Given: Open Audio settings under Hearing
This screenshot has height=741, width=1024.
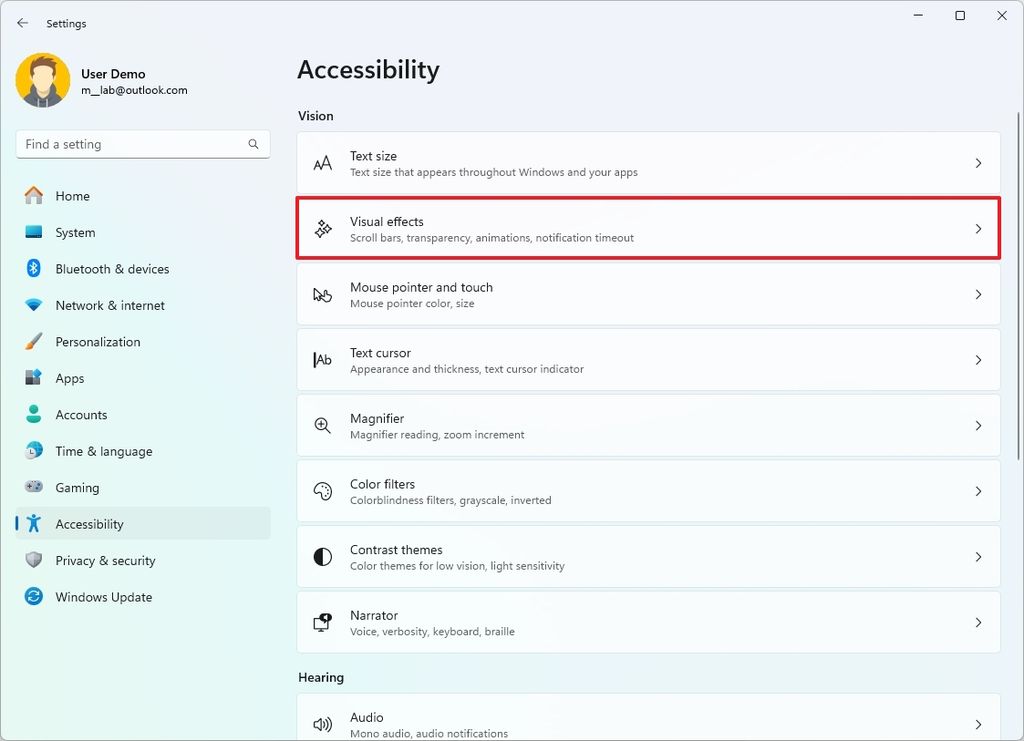Looking at the screenshot, I should pos(648,723).
